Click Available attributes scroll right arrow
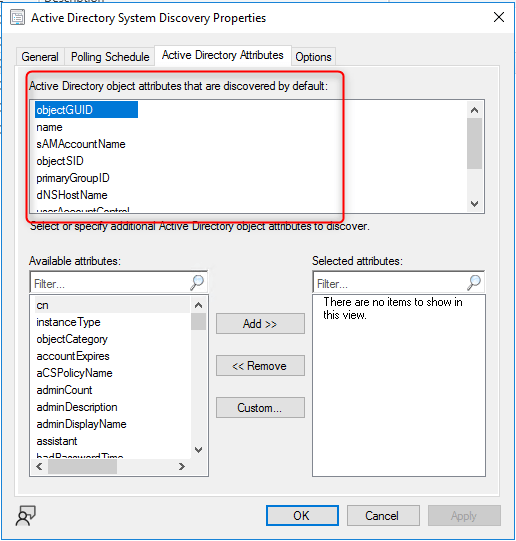Screen dimensions: 516x541 pos(182,466)
